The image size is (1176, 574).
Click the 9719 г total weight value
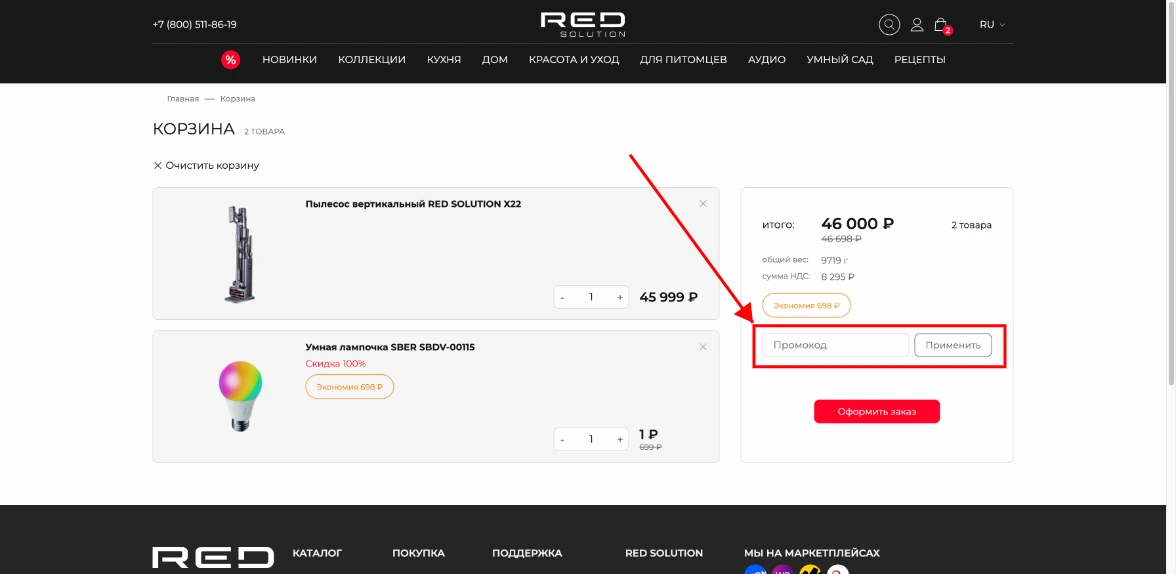[834, 260]
